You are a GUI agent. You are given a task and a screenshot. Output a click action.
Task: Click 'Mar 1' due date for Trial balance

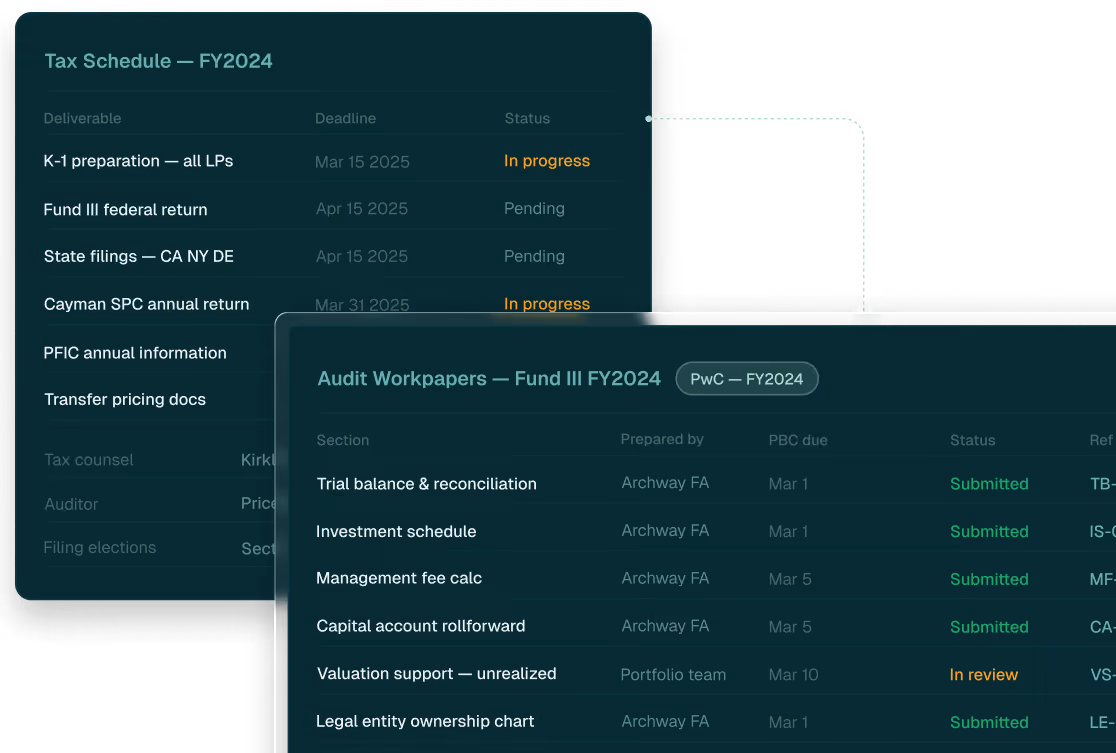[x=788, y=484]
